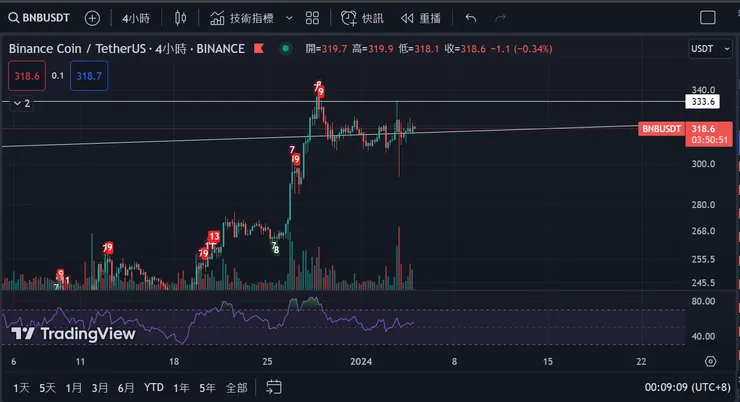The image size is (740, 402).
Task: Select YTD date range
Action: coord(154,387)
